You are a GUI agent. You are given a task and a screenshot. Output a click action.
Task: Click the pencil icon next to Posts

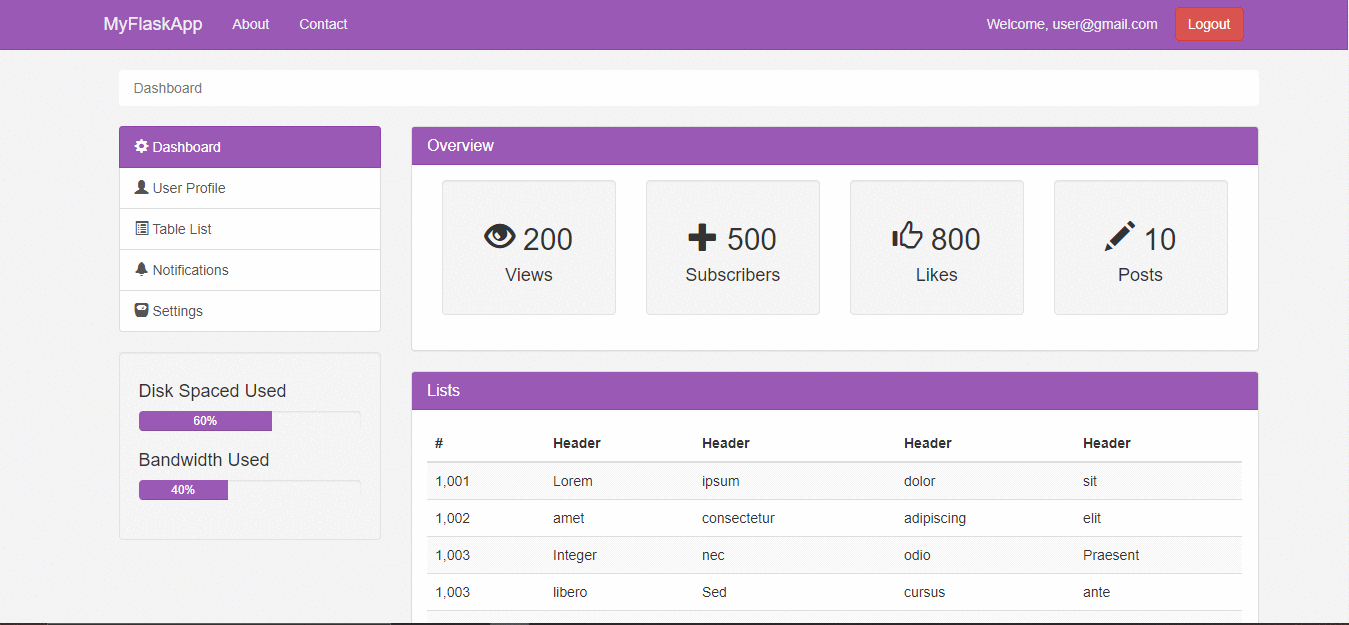point(1119,236)
